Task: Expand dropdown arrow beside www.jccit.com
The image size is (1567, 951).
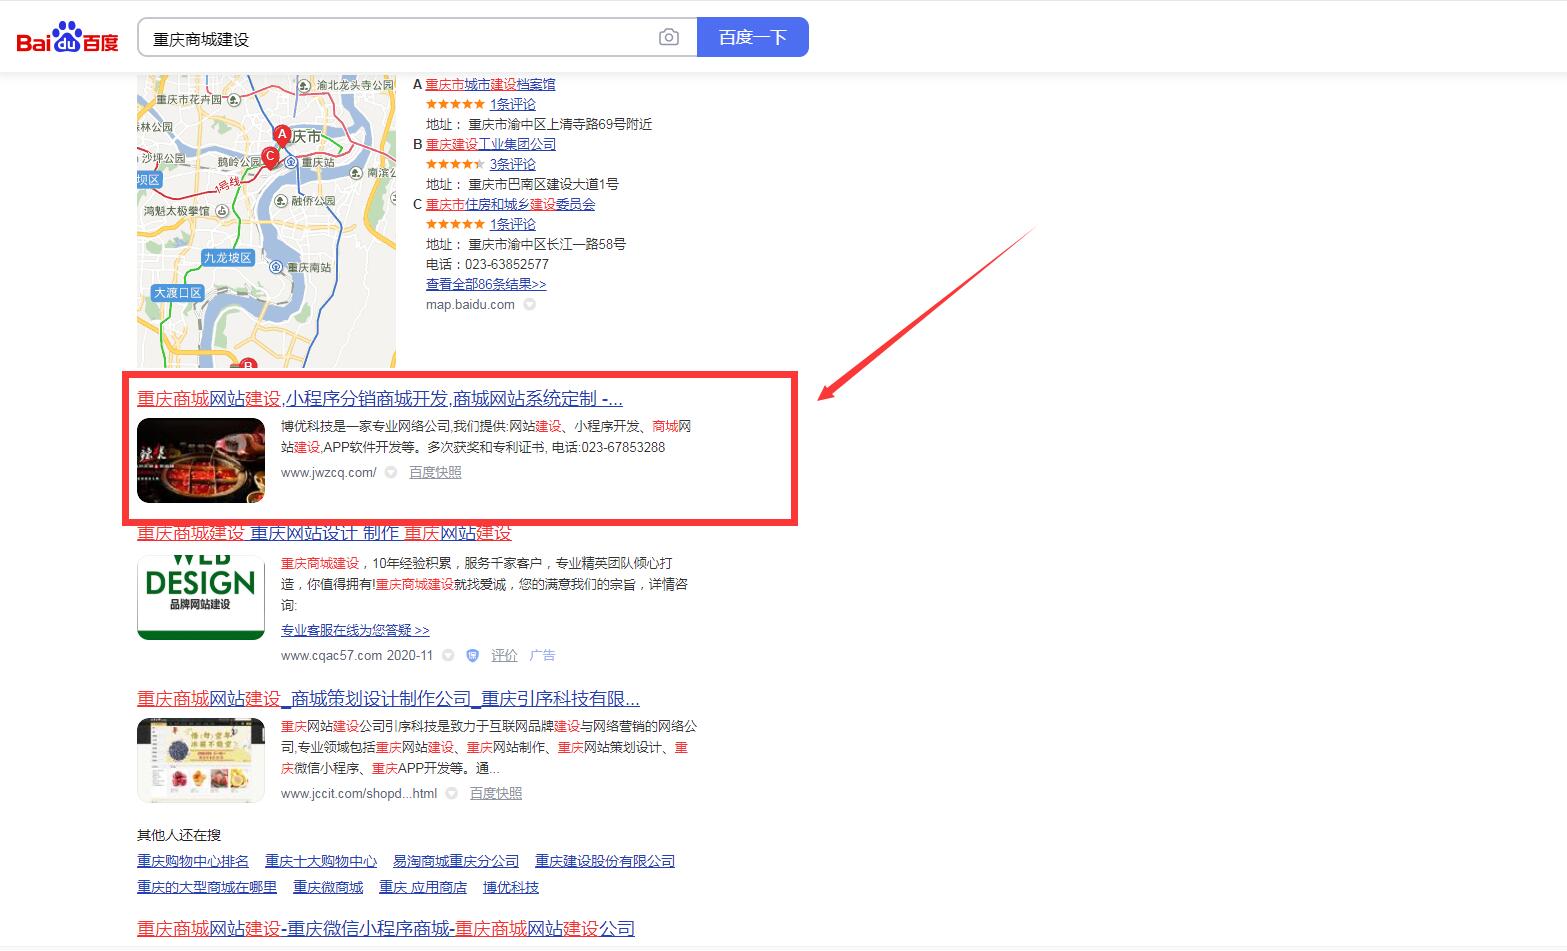Action: 452,794
